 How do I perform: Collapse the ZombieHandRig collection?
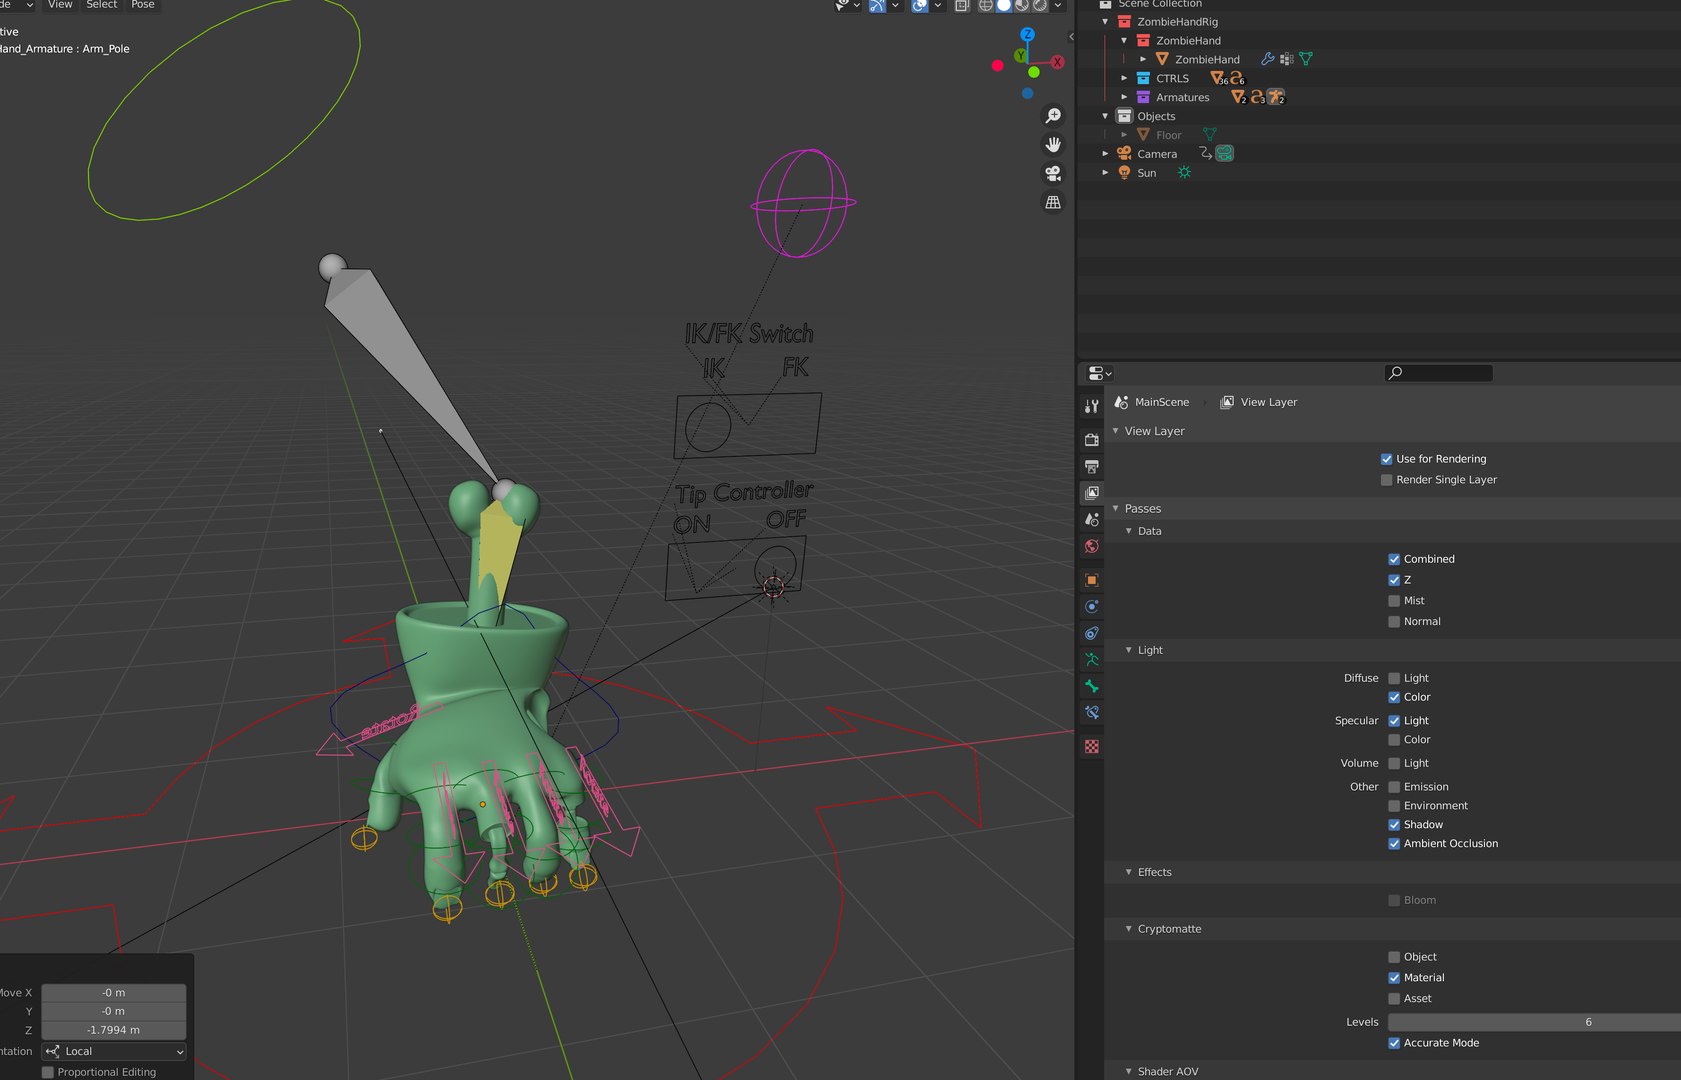tap(1105, 22)
